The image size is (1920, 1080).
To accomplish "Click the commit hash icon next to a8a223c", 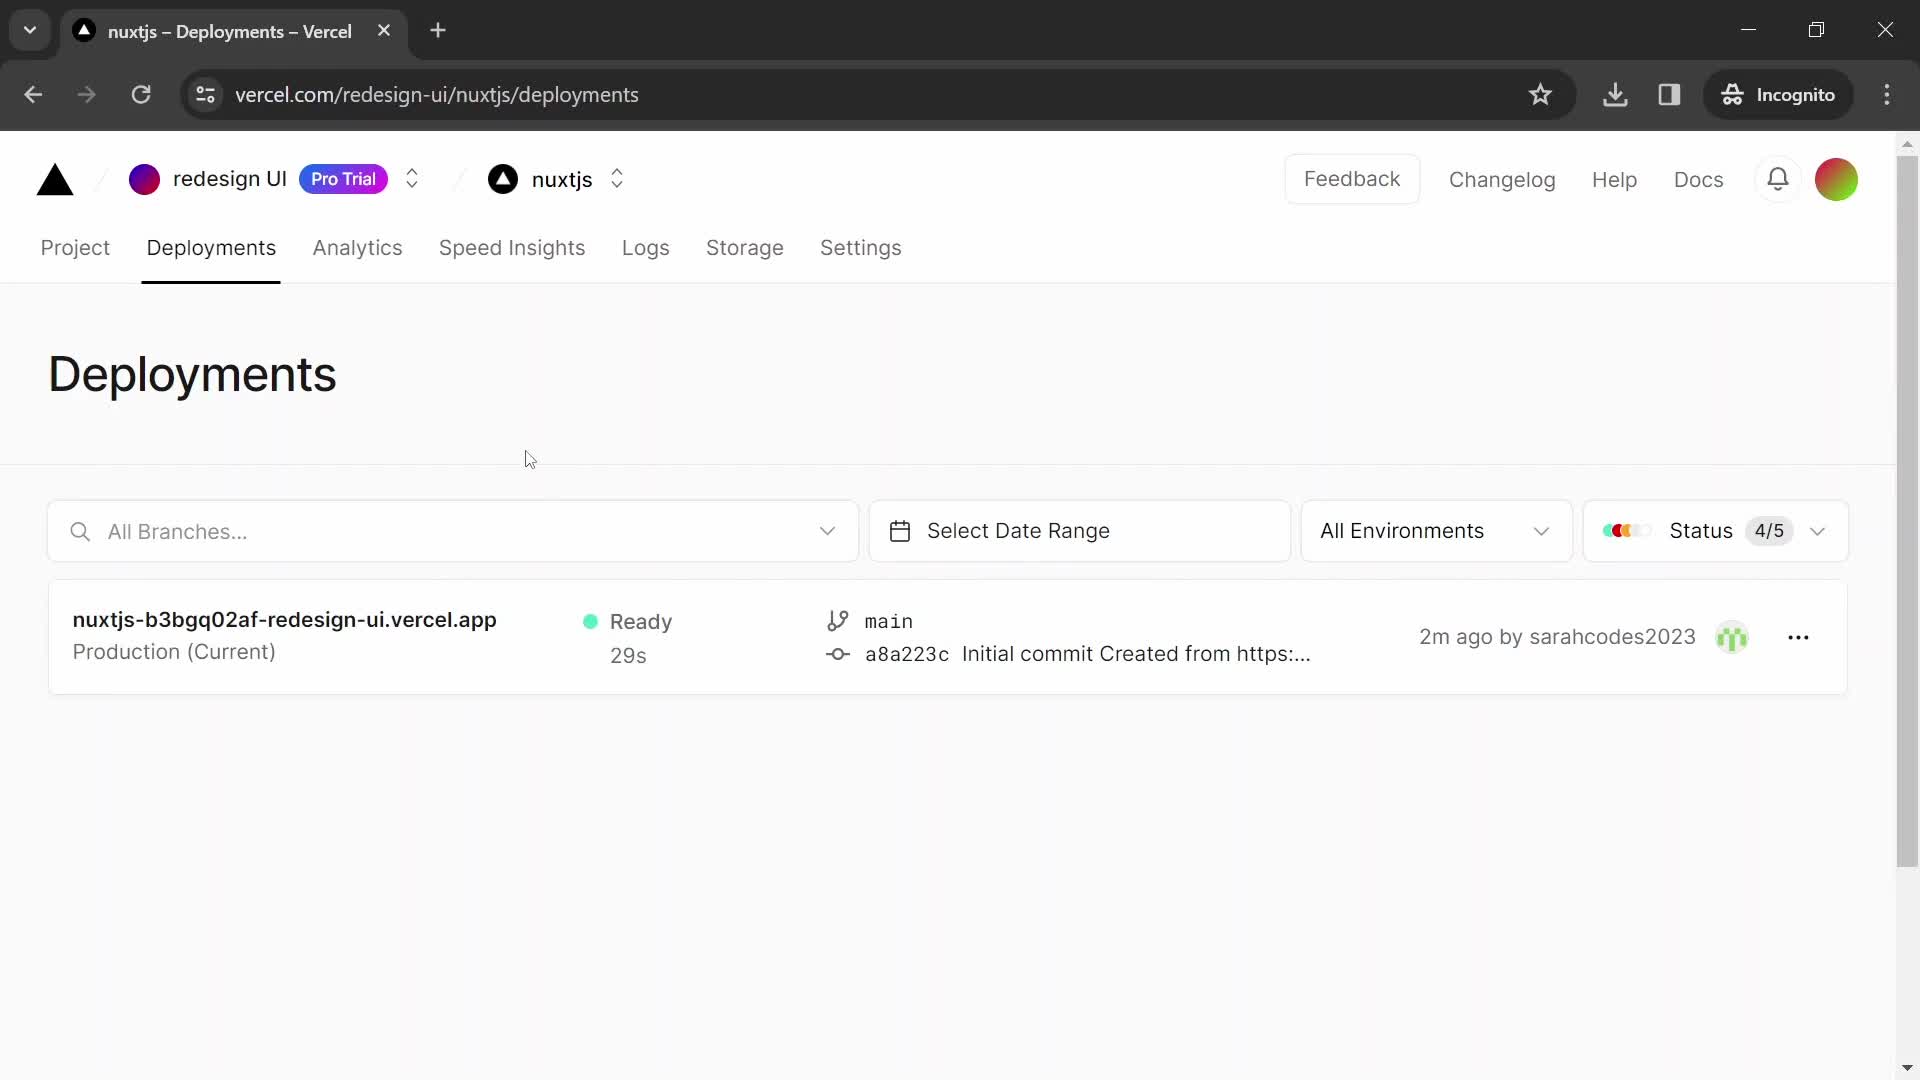I will [x=836, y=654].
